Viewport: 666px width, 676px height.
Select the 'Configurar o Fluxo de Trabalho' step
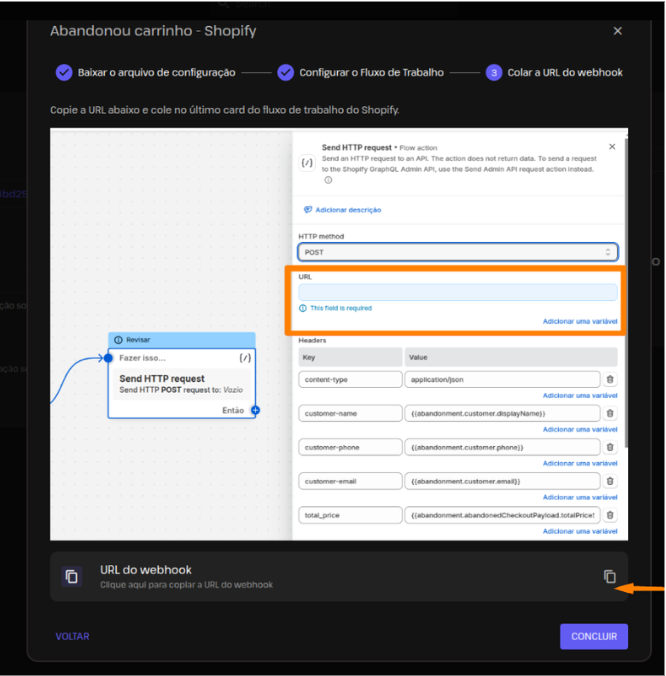(360, 72)
